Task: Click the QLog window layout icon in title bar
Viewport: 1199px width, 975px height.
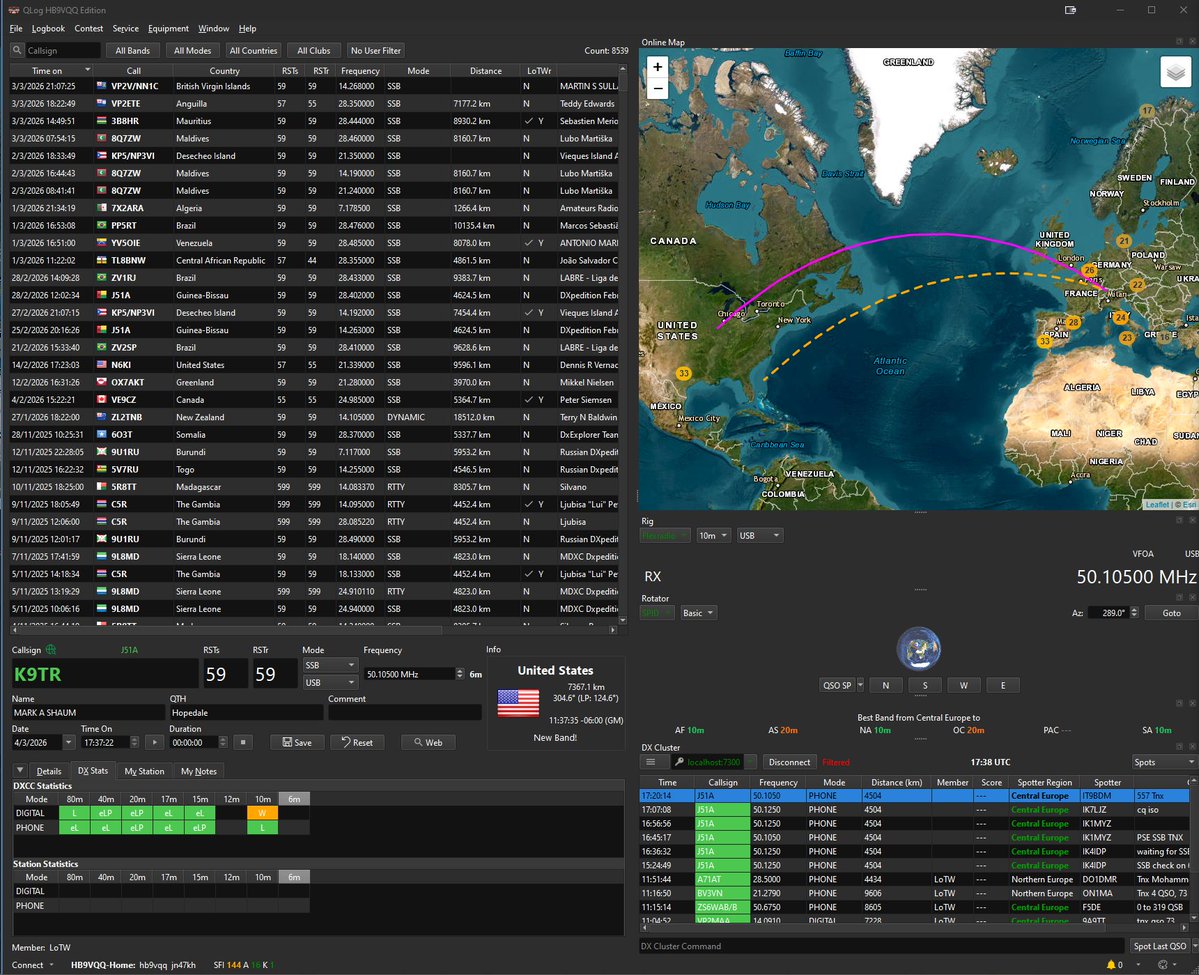Action: 1070,10
